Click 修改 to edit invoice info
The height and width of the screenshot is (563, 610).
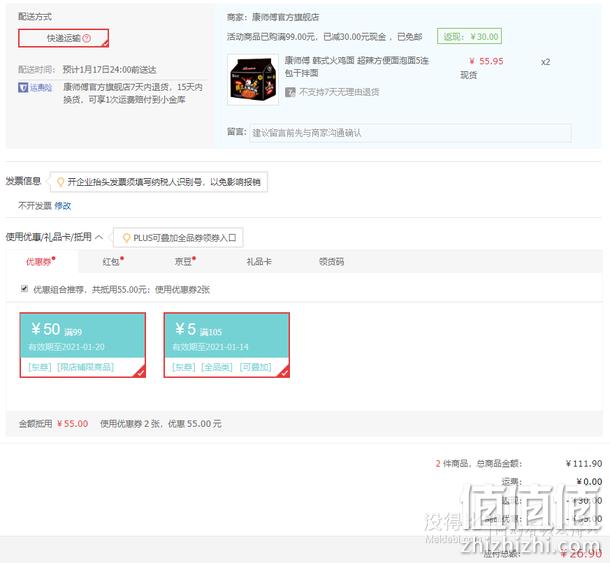click(x=63, y=205)
